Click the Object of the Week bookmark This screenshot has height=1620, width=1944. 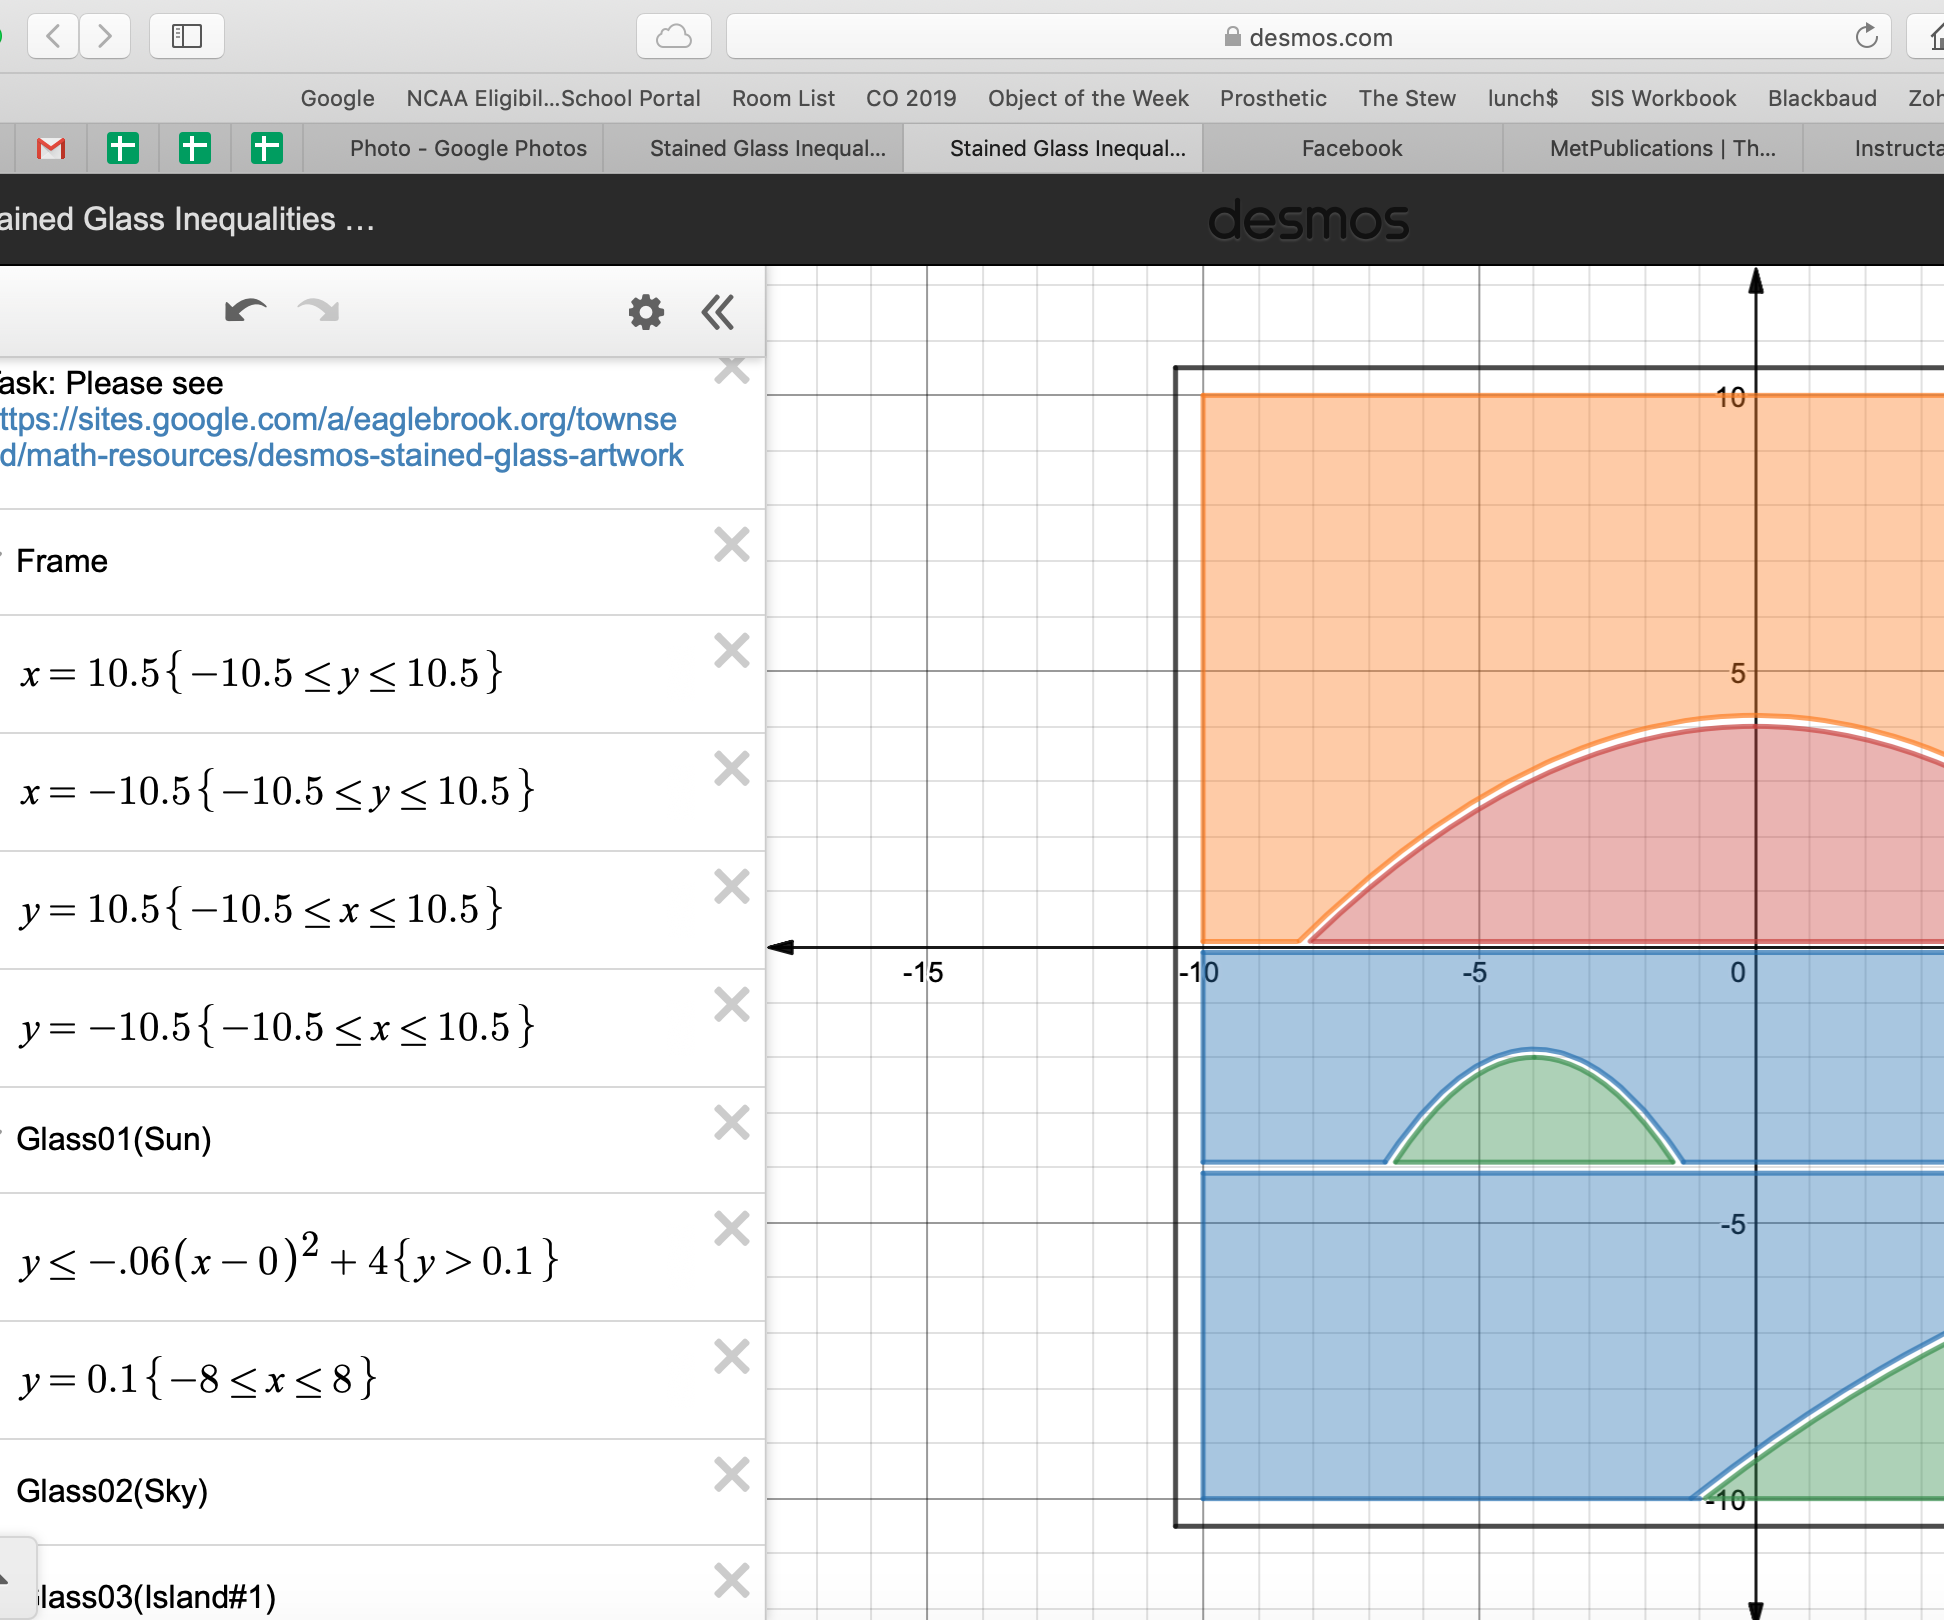pos(1088,98)
